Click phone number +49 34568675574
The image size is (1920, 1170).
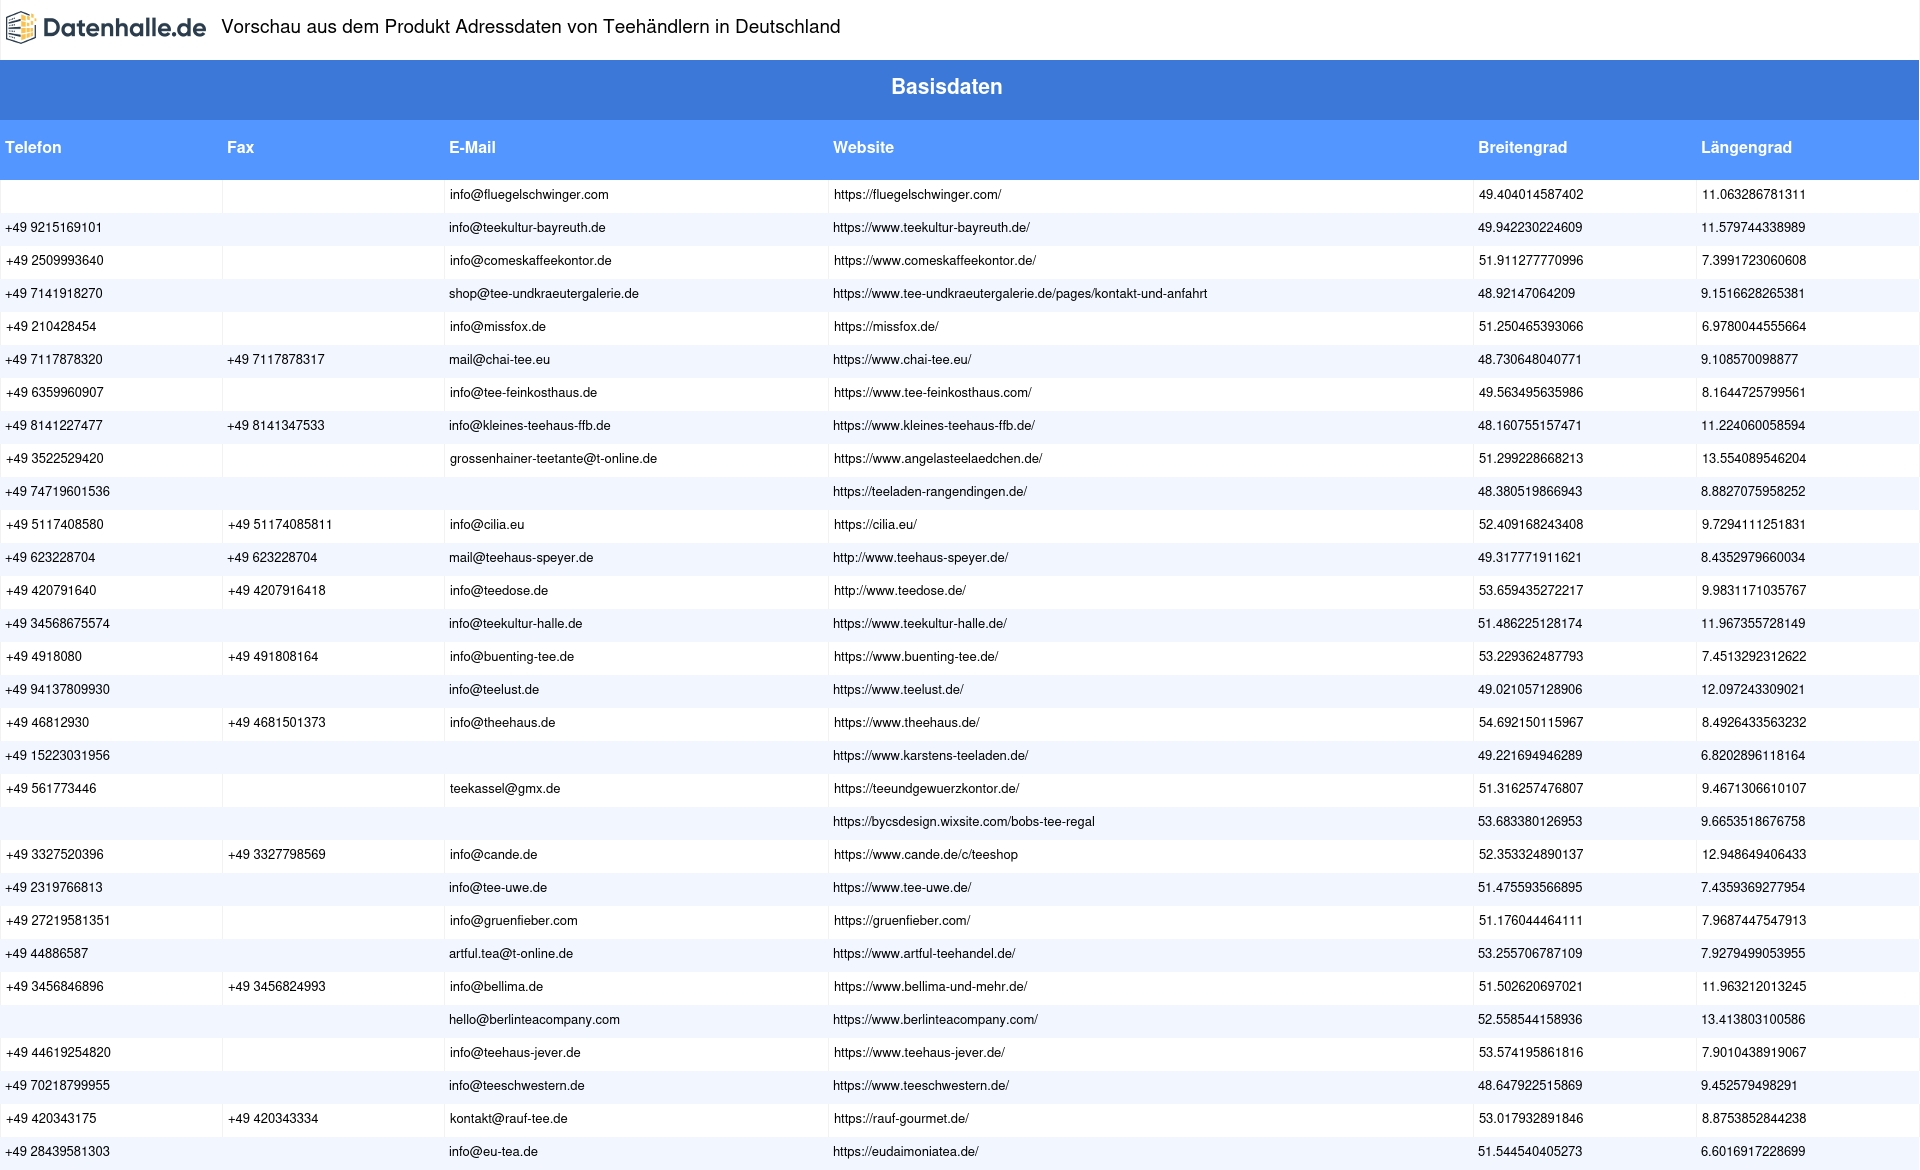click(x=57, y=624)
